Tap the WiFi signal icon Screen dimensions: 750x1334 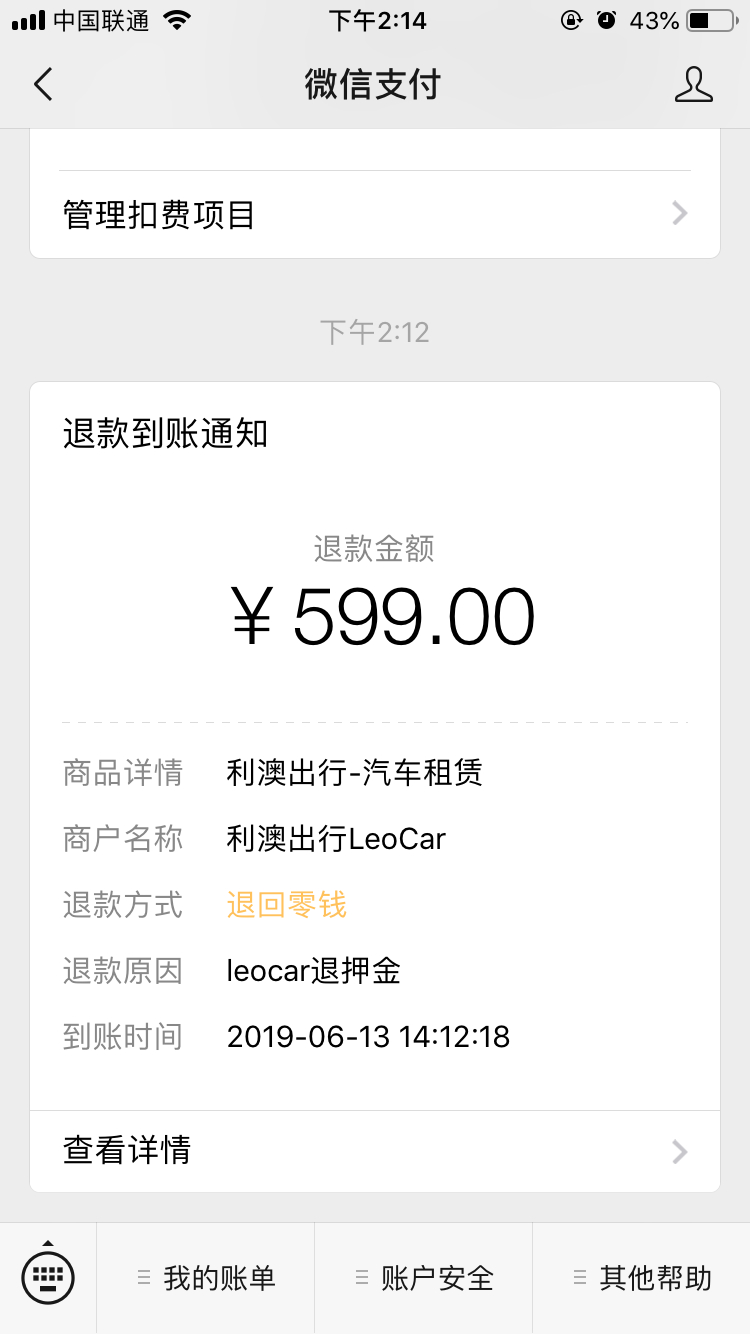click(178, 20)
